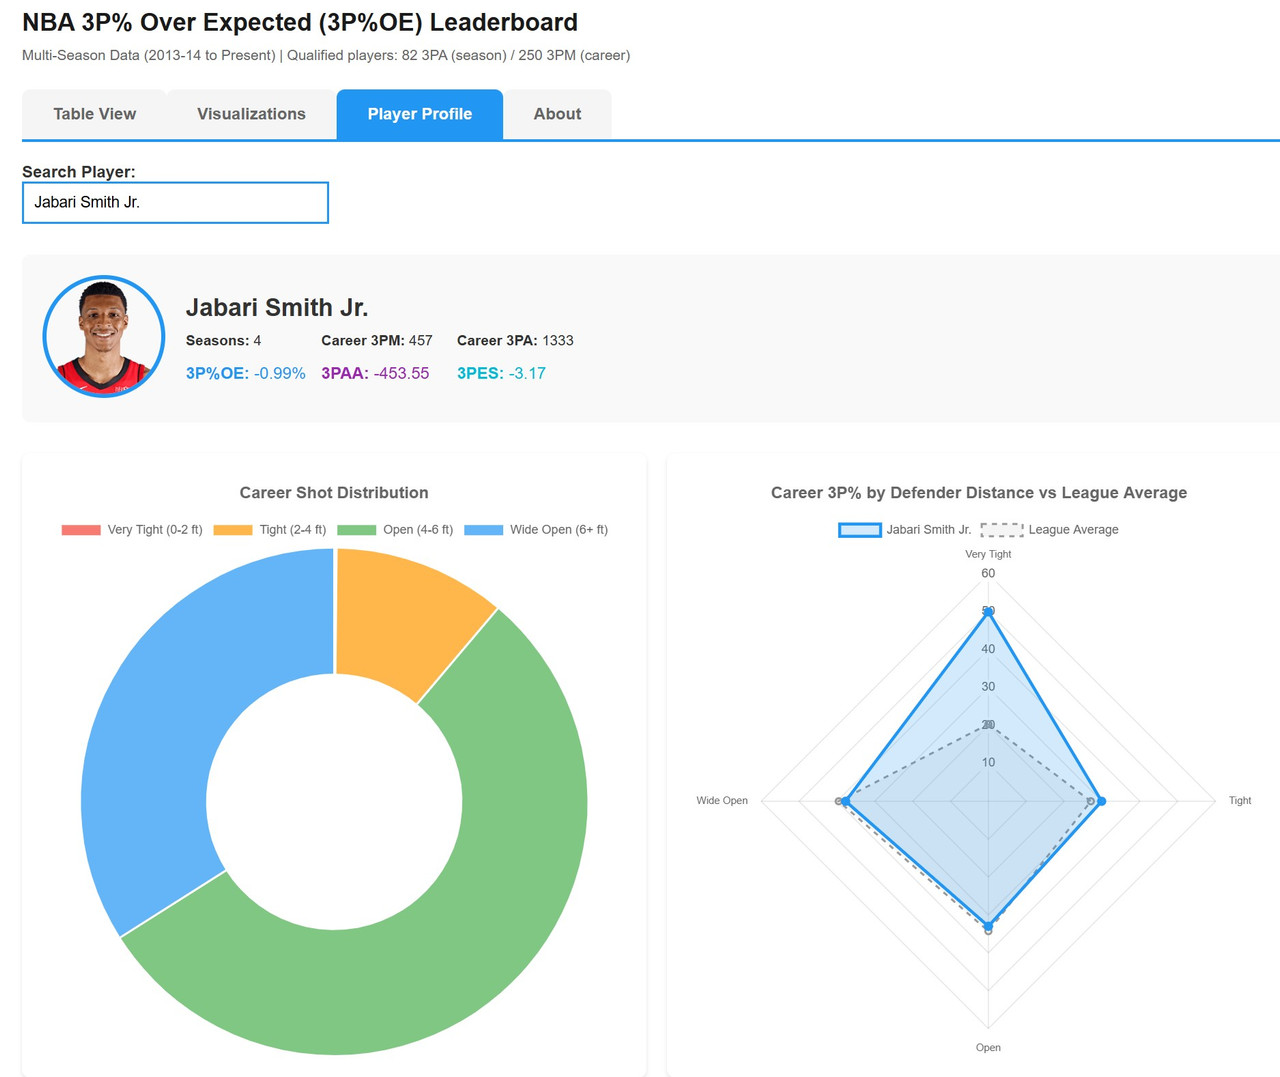The width and height of the screenshot is (1280, 1077).
Task: Toggle Open (4-6 ft) legend swatch
Action: [x=357, y=530]
